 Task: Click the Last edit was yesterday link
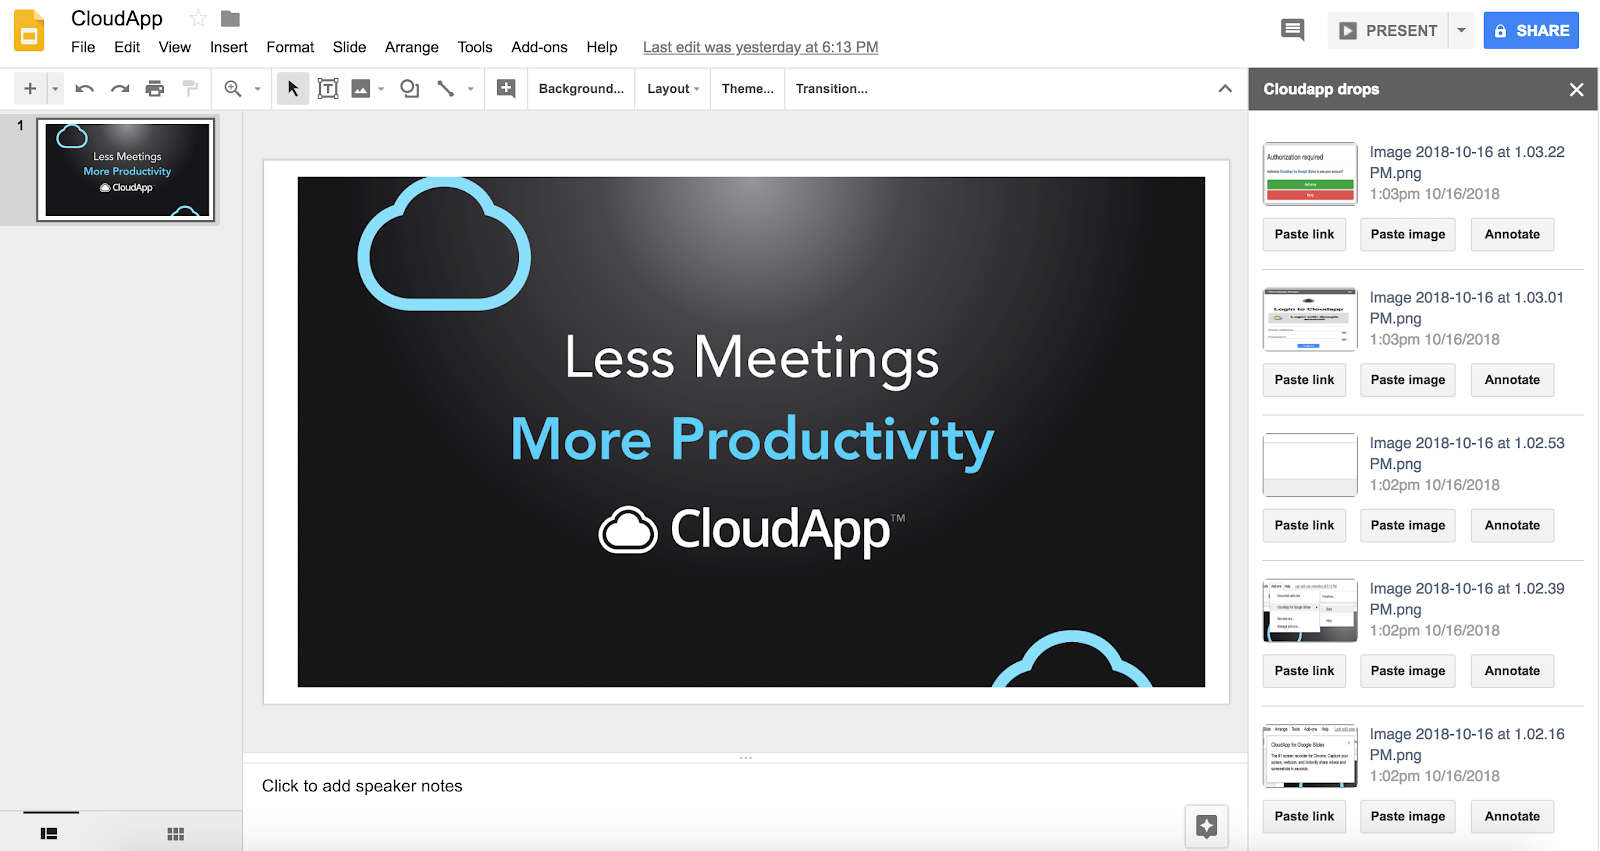click(761, 47)
